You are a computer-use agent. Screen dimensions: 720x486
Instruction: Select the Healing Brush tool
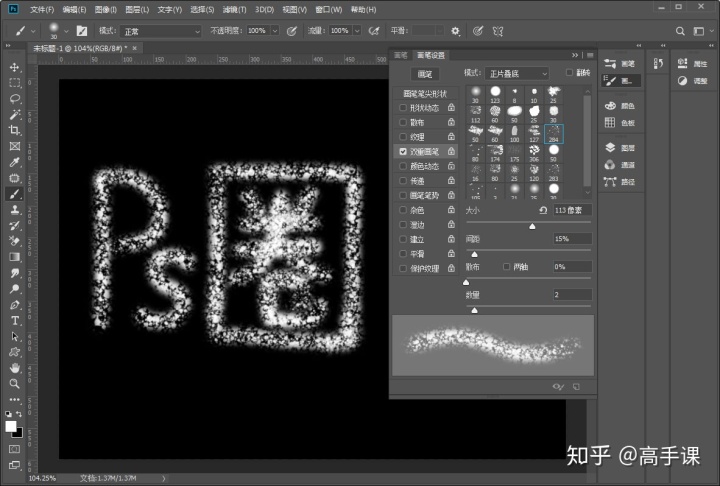15,178
